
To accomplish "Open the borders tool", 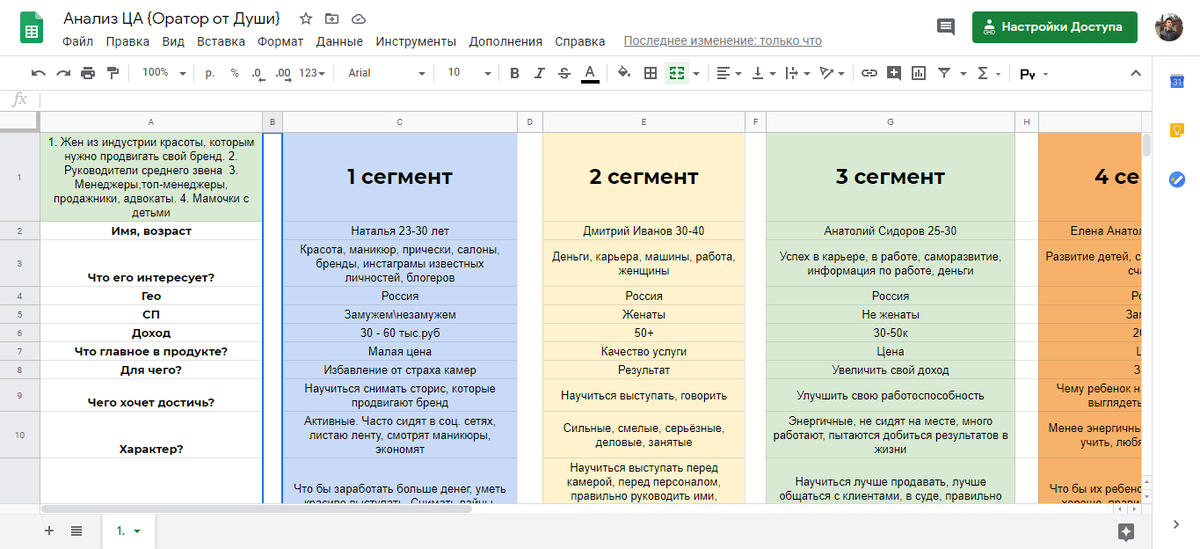I will pyautogui.click(x=650, y=73).
